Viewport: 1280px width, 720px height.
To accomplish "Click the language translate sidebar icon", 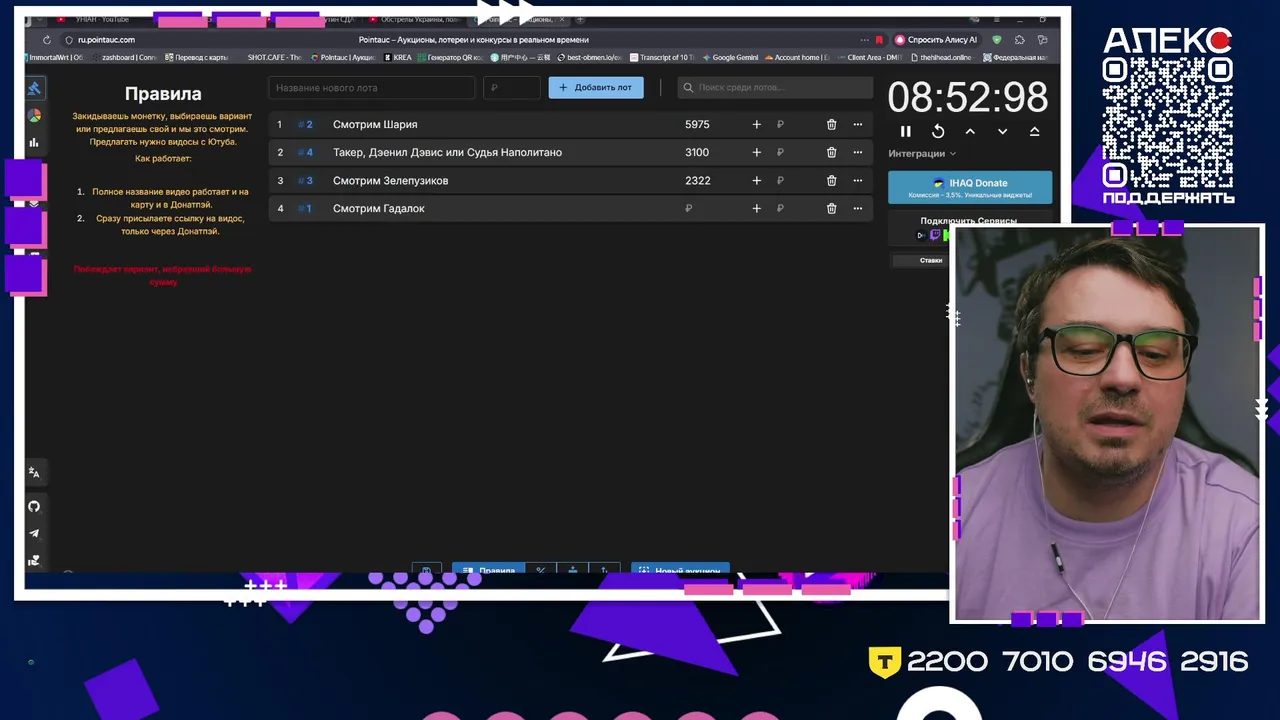I will tap(34, 472).
